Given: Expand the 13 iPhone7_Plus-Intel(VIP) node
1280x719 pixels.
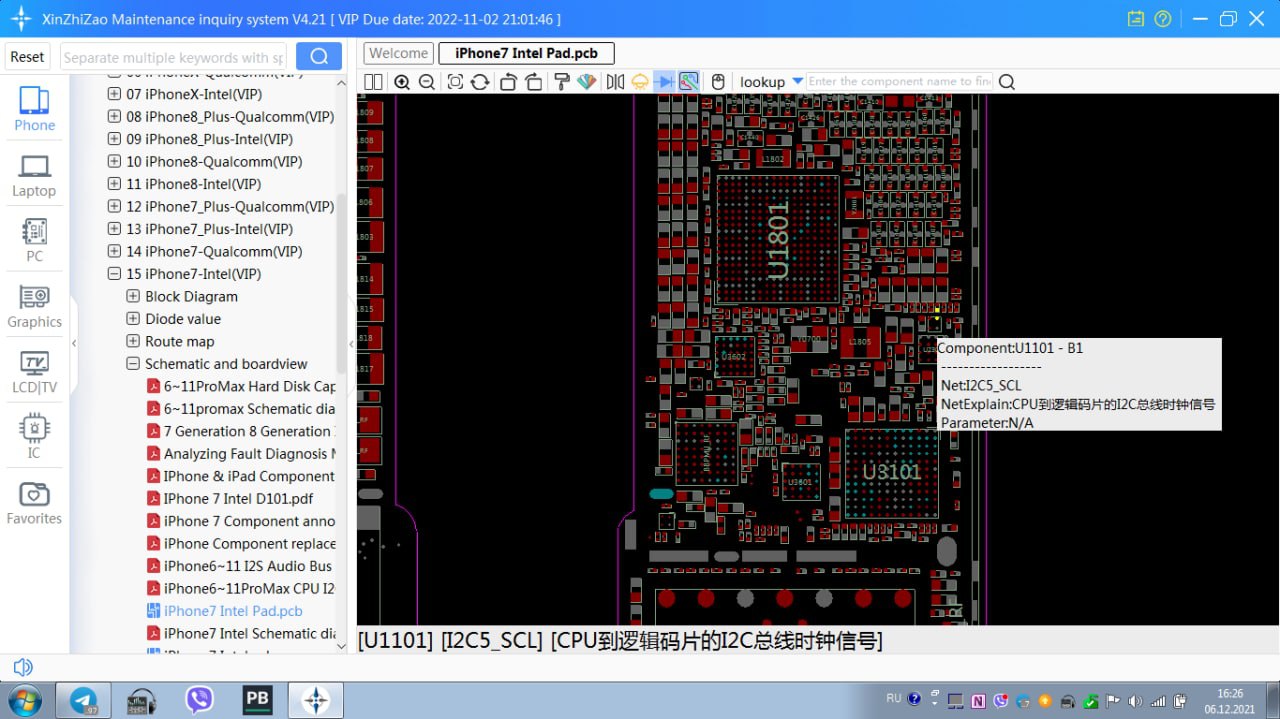Looking at the screenshot, I should click(114, 229).
